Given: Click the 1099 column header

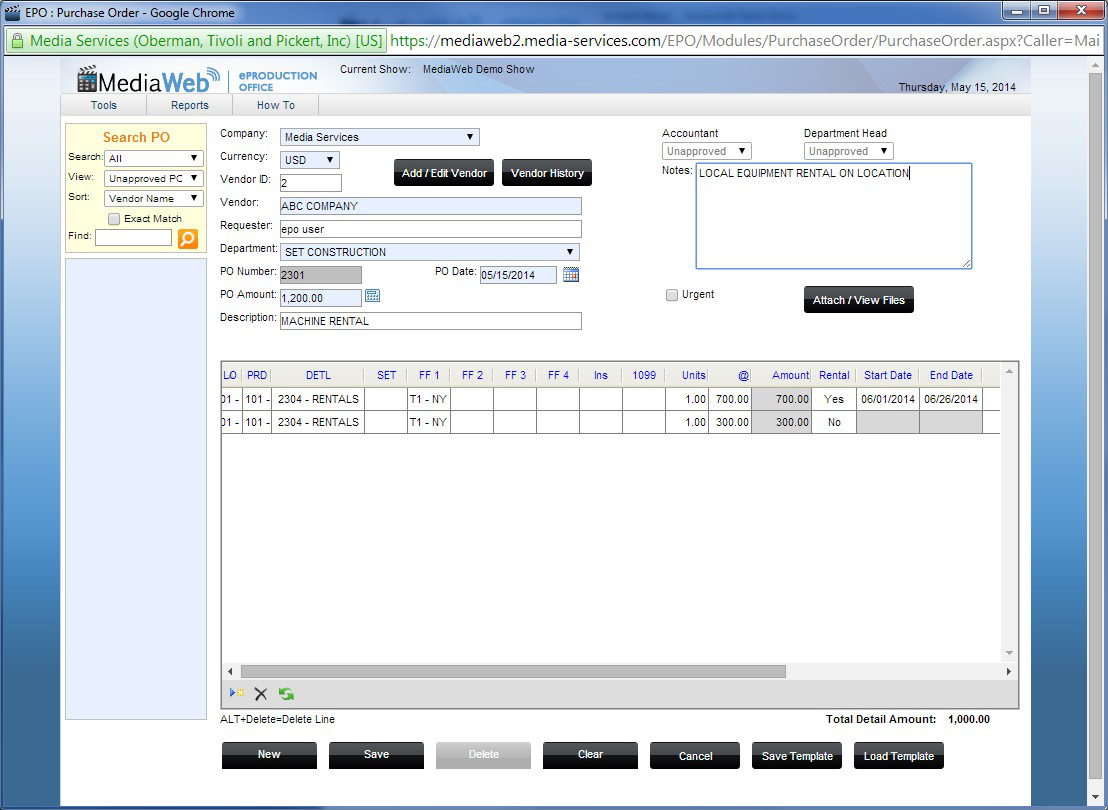Looking at the screenshot, I should [644, 375].
